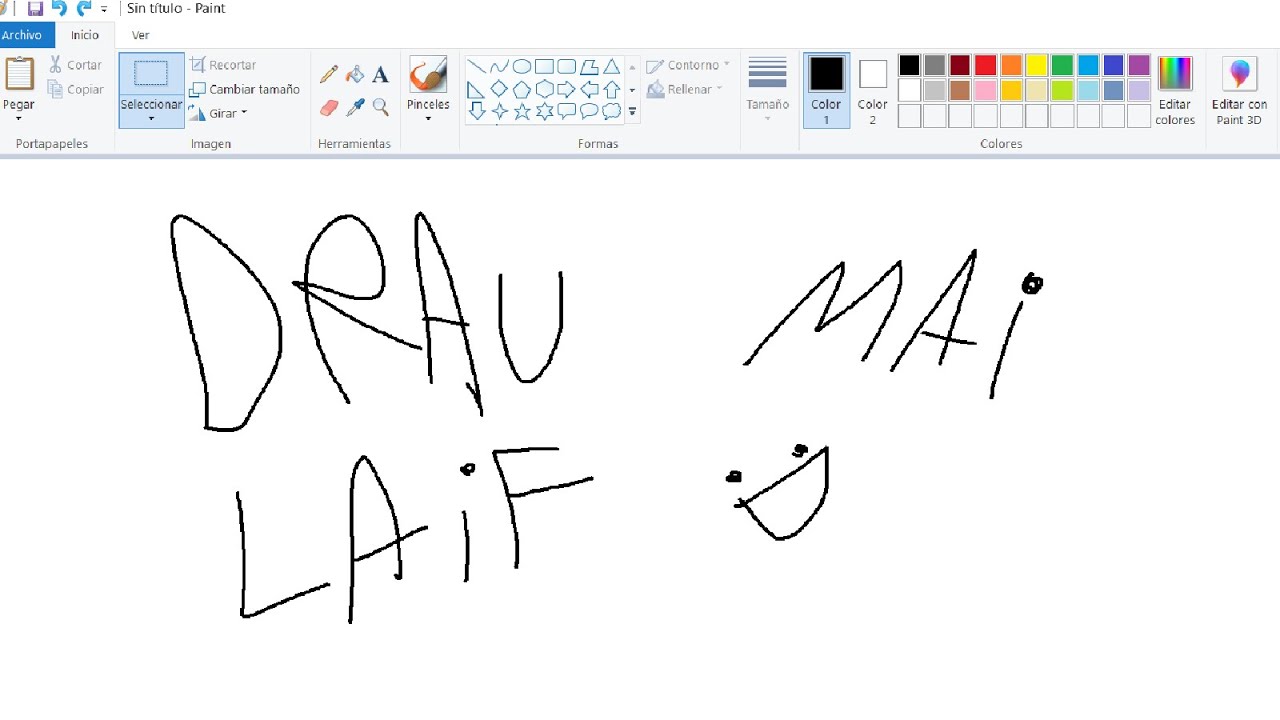The width and height of the screenshot is (1280, 720).
Task: Select the Pencil tool
Action: point(328,75)
